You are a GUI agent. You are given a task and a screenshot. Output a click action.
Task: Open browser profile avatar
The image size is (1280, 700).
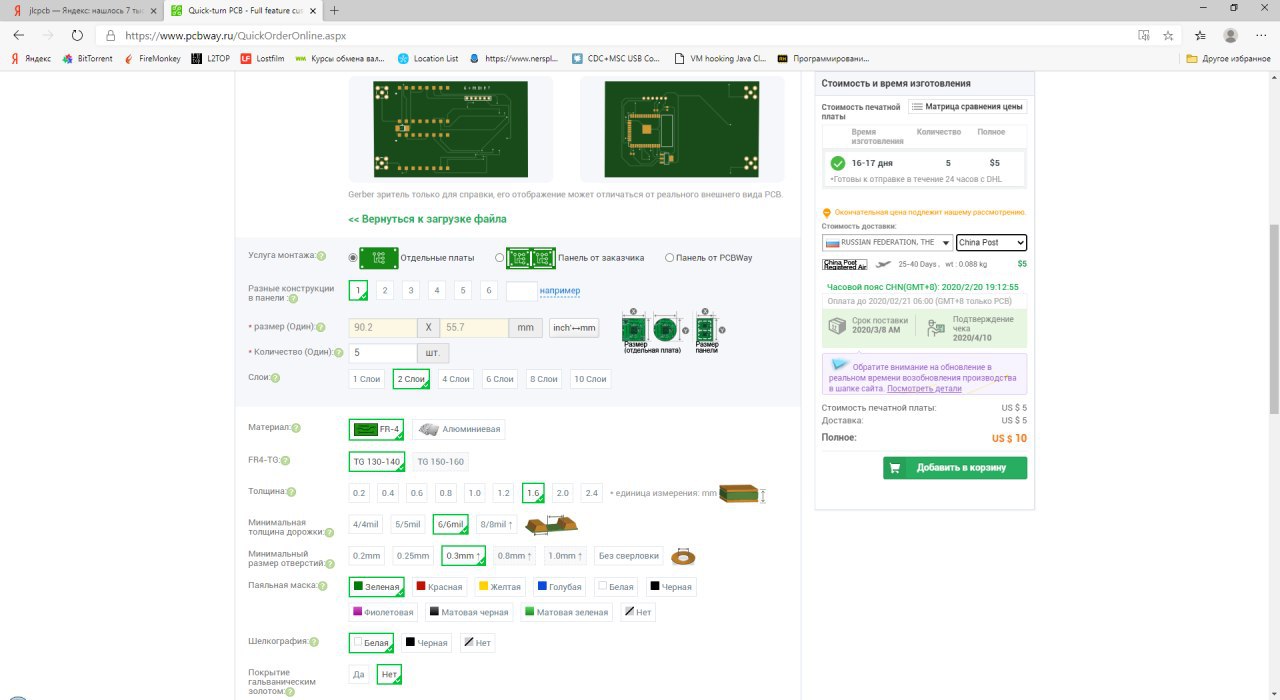coord(1230,34)
